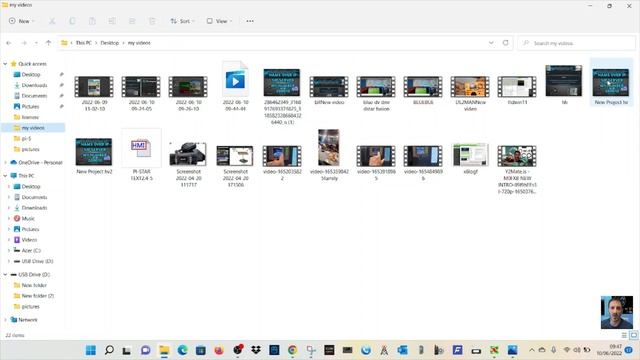Show hidden system tray icons
This screenshot has width=640, height=360.
click(x=531, y=350)
